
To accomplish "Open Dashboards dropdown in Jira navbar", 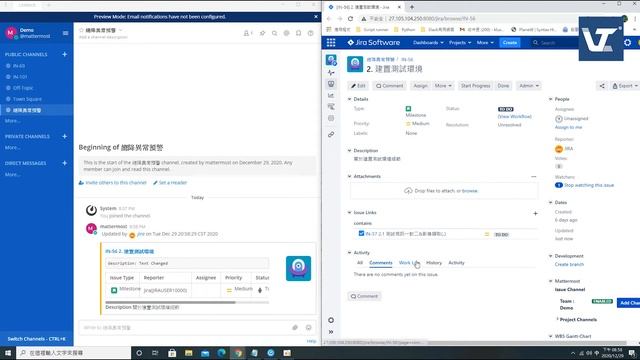I will point(428,42).
